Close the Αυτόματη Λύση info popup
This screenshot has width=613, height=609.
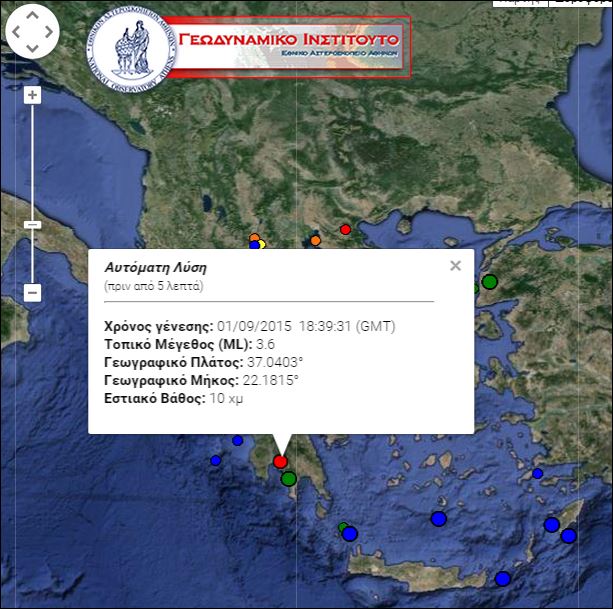[x=455, y=266]
